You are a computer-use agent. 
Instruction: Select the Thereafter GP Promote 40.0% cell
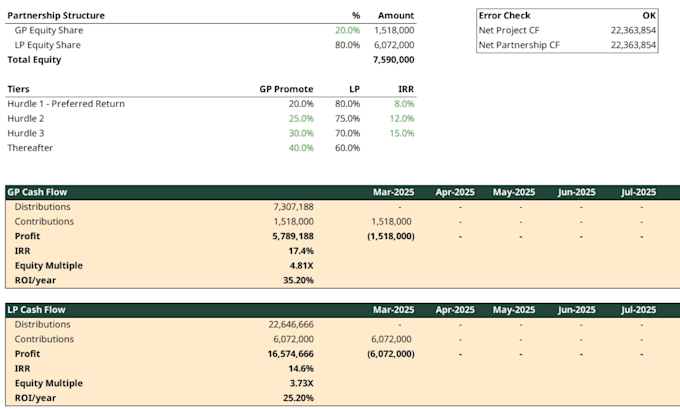pyautogui.click(x=301, y=148)
